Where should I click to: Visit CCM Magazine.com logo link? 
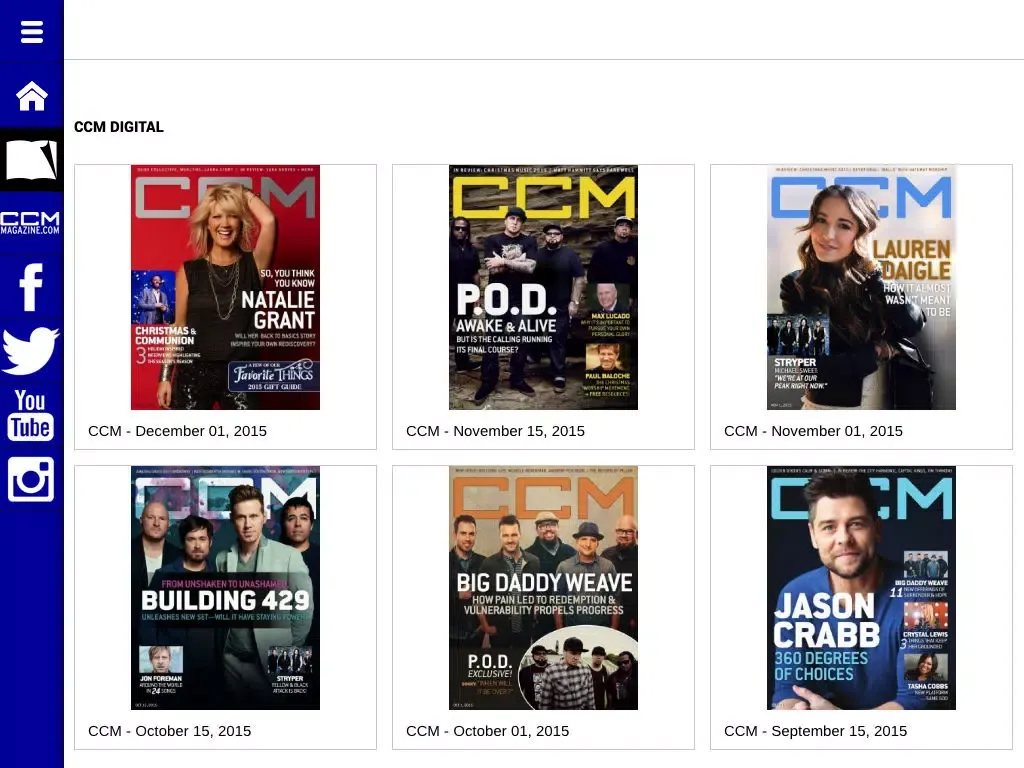[30, 223]
